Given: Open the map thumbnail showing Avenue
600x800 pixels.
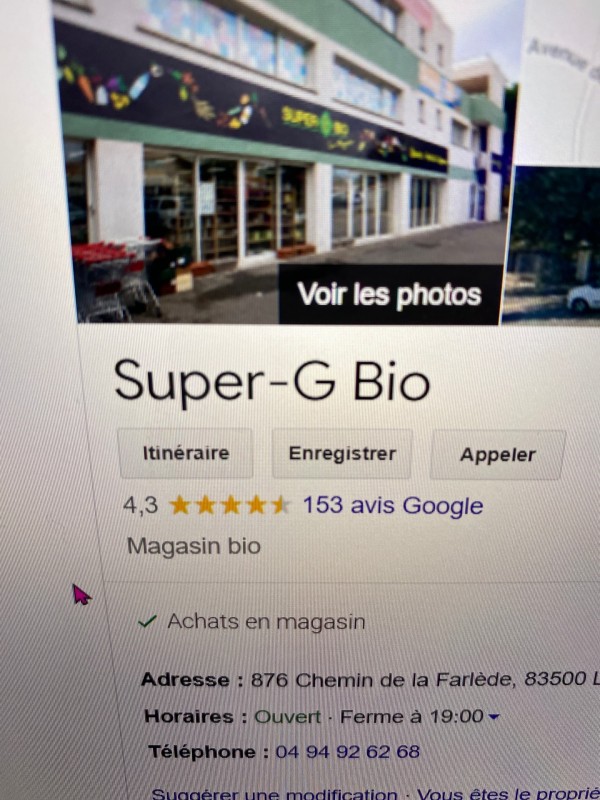Looking at the screenshot, I should [560, 82].
